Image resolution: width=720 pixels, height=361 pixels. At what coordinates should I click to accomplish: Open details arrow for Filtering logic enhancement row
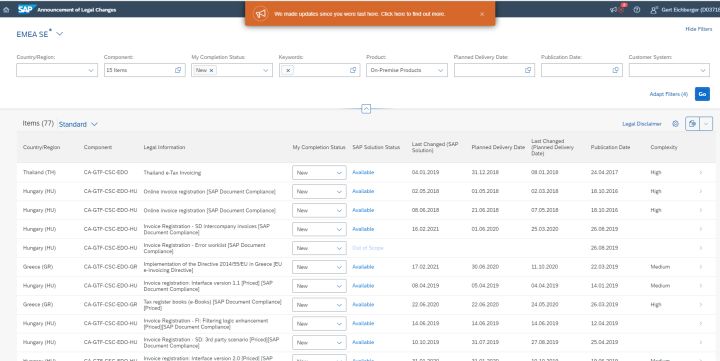[x=701, y=323]
